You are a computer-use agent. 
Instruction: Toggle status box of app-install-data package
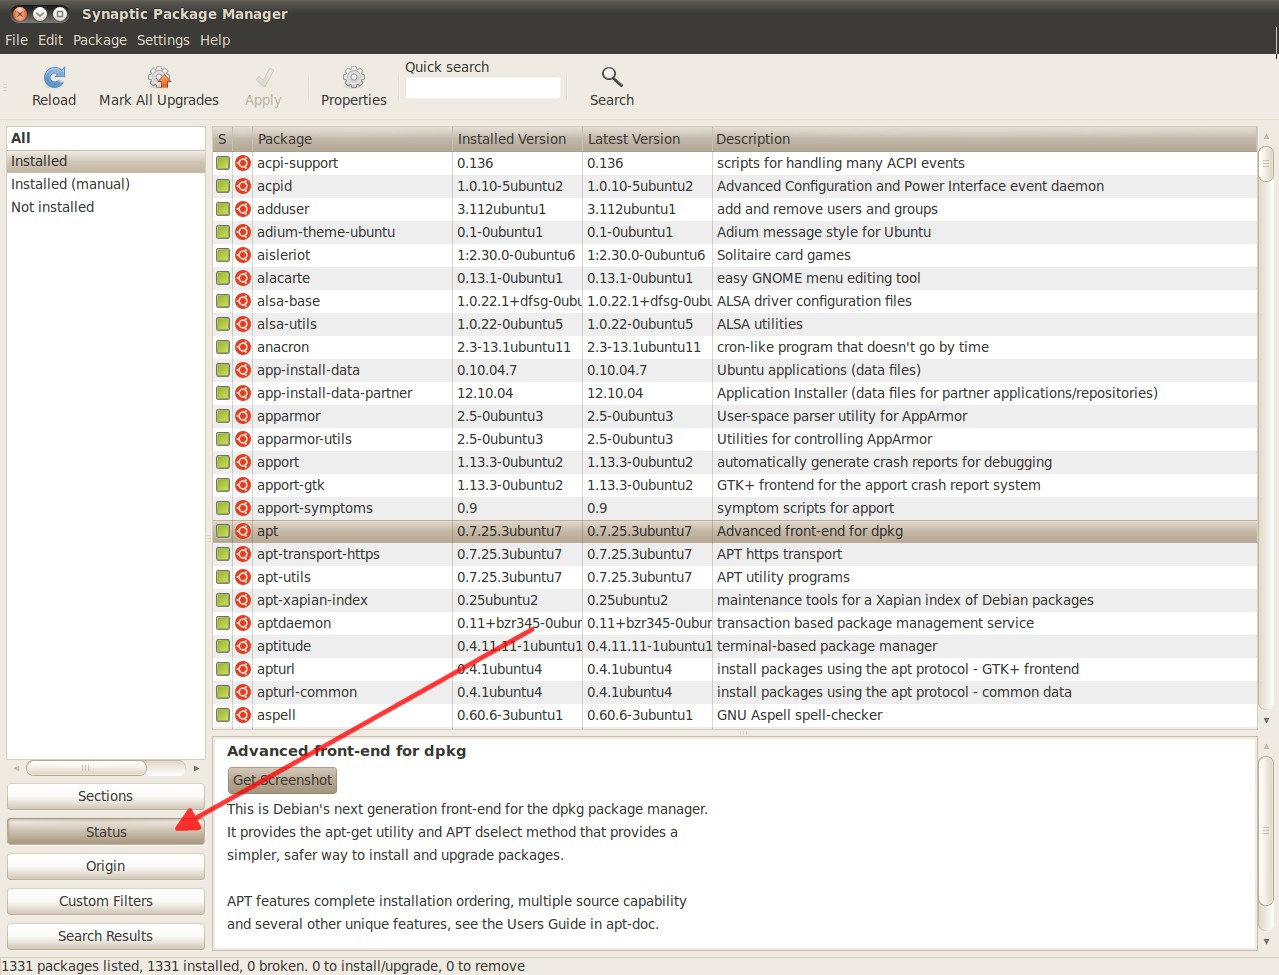223,370
